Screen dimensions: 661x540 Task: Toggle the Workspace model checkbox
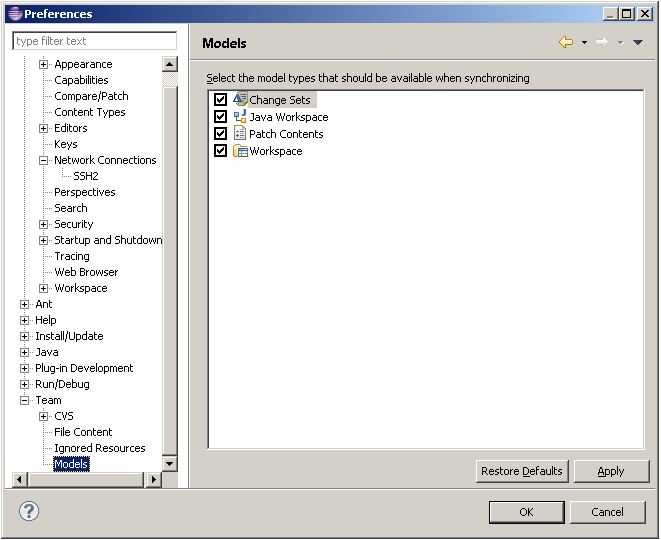point(220,150)
